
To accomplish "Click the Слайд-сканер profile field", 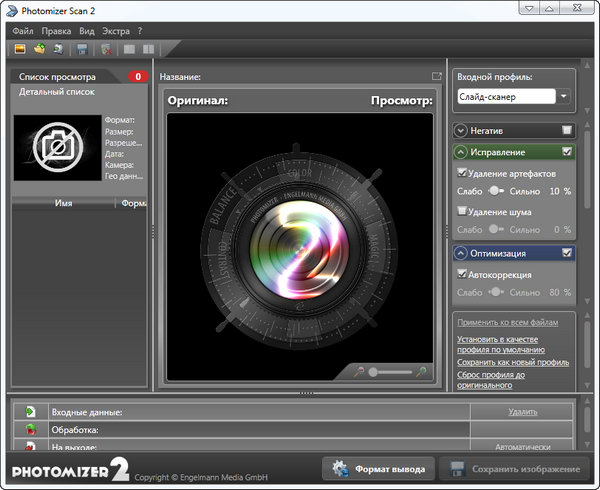I will 506,96.
